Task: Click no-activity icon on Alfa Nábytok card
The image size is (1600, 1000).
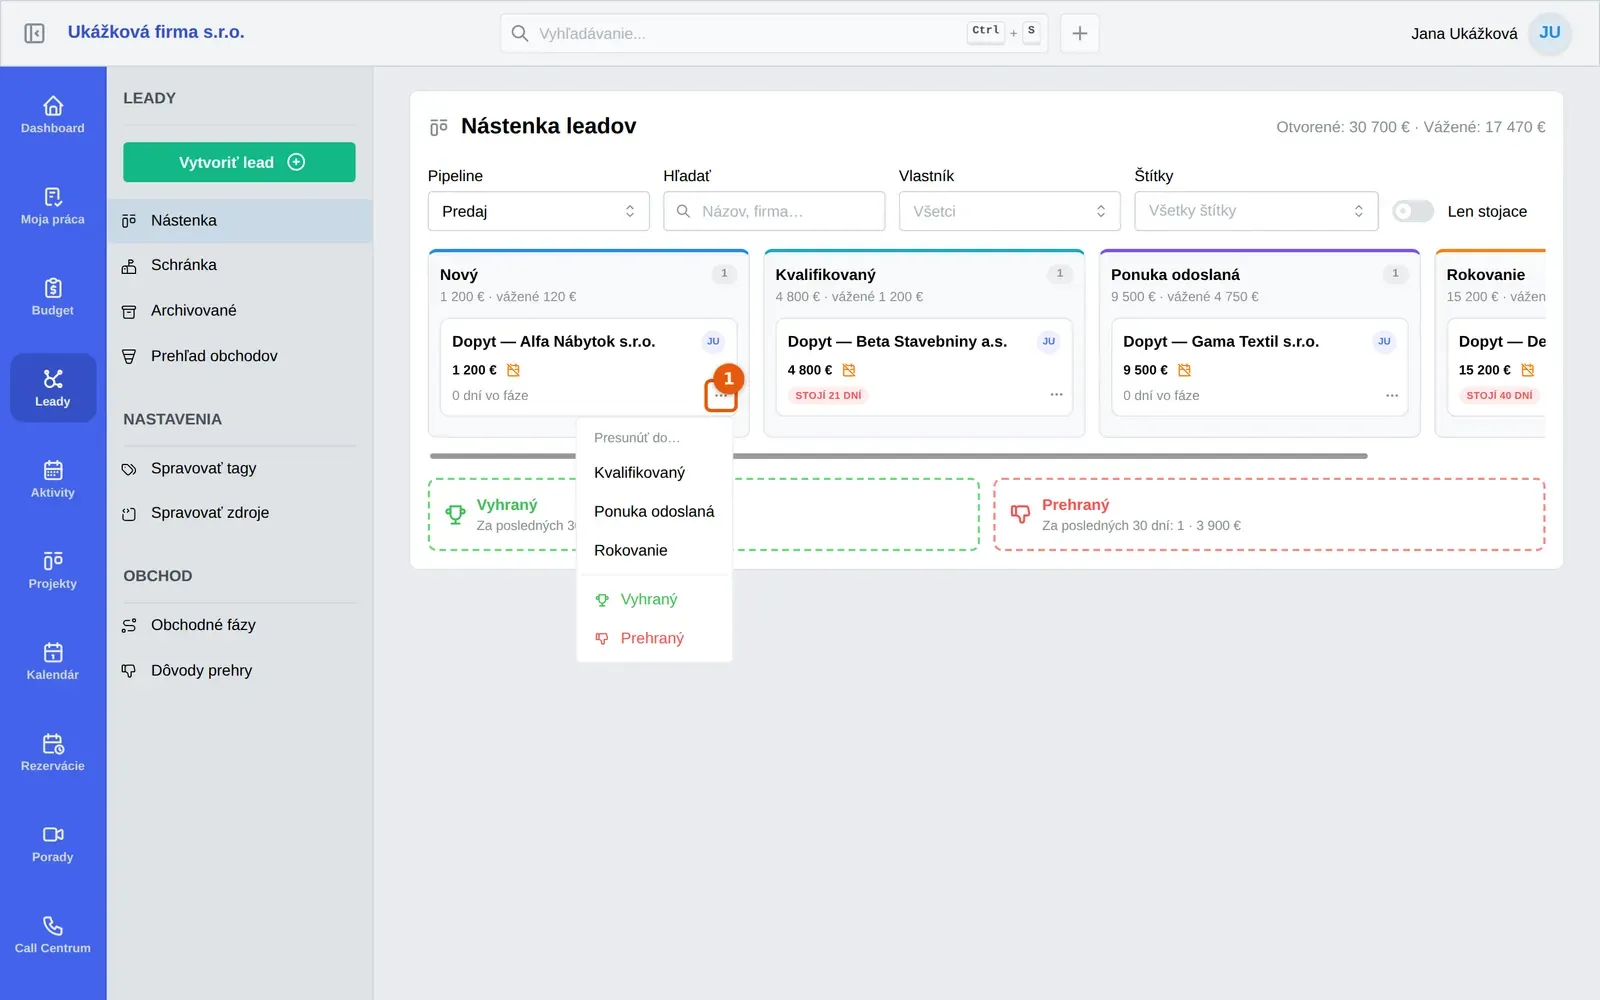Action: click(513, 370)
